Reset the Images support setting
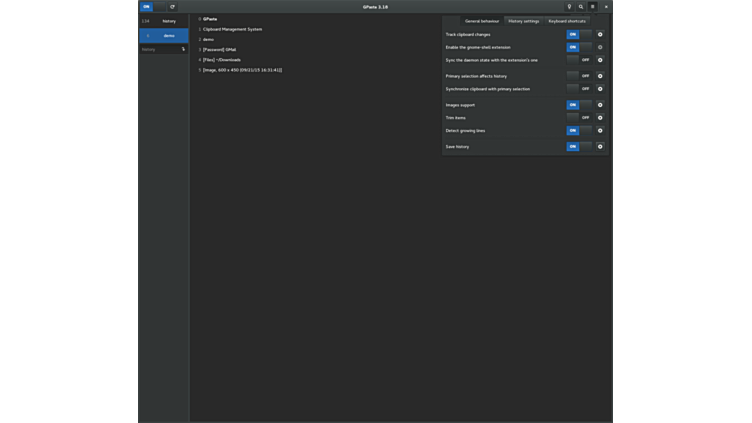This screenshot has height=423, width=752. [x=600, y=105]
